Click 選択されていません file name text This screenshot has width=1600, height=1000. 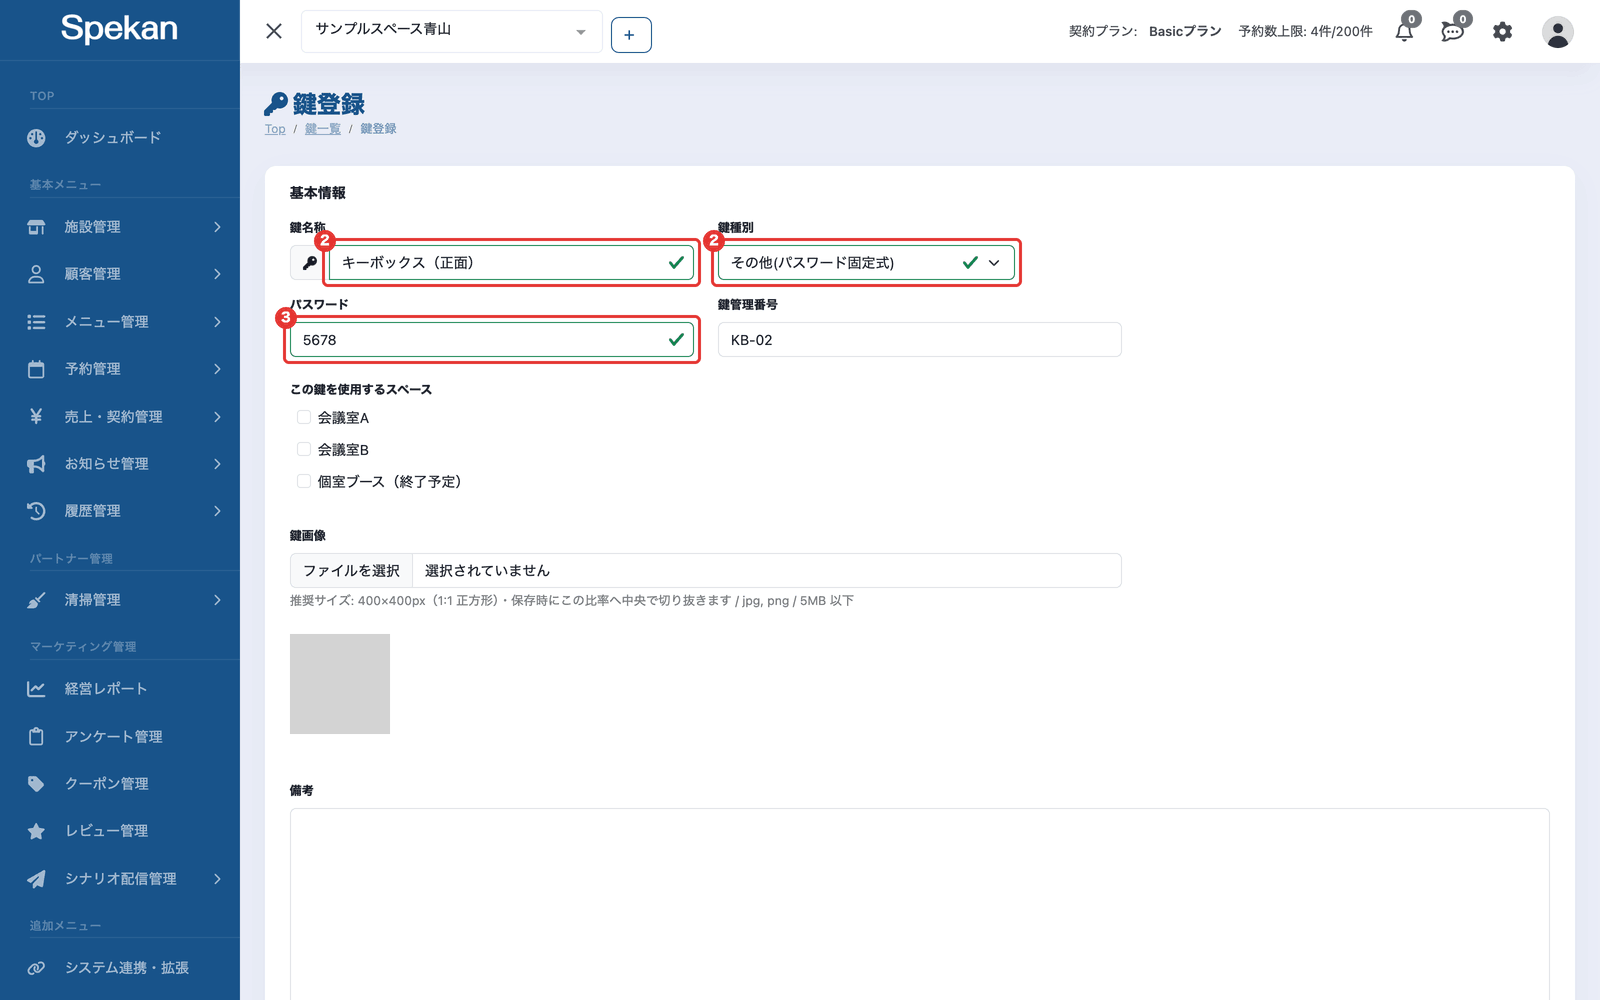(x=487, y=570)
